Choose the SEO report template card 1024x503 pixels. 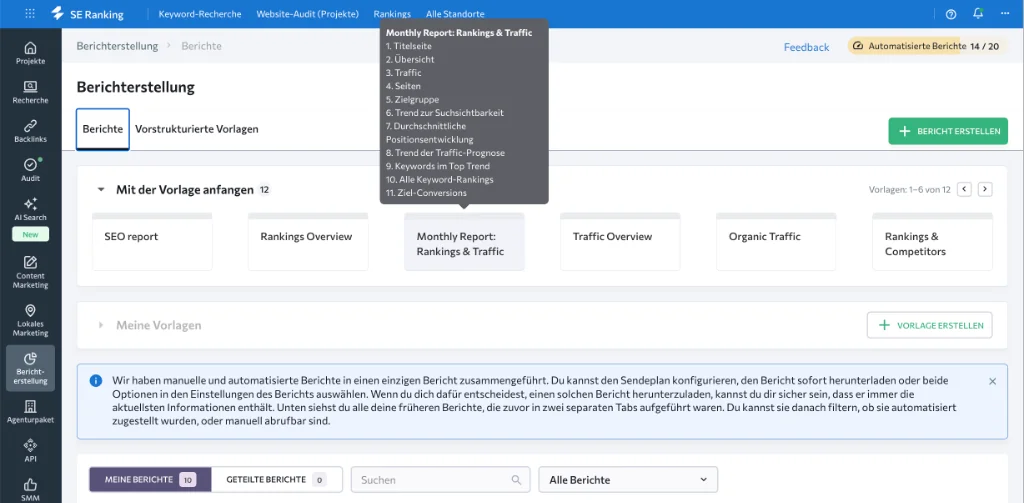click(152, 242)
